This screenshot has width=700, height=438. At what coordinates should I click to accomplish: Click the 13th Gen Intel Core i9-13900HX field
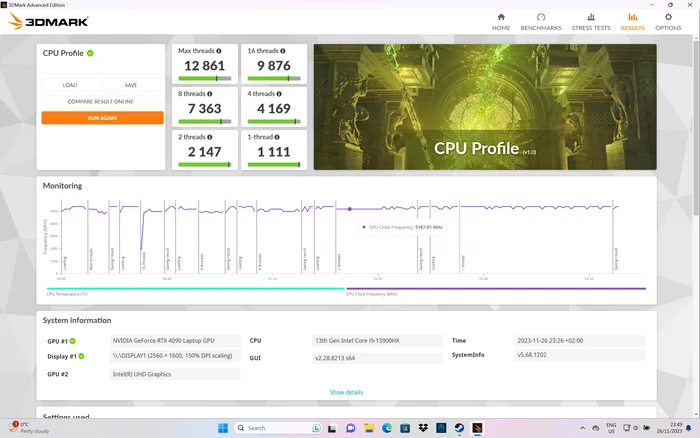coord(377,341)
